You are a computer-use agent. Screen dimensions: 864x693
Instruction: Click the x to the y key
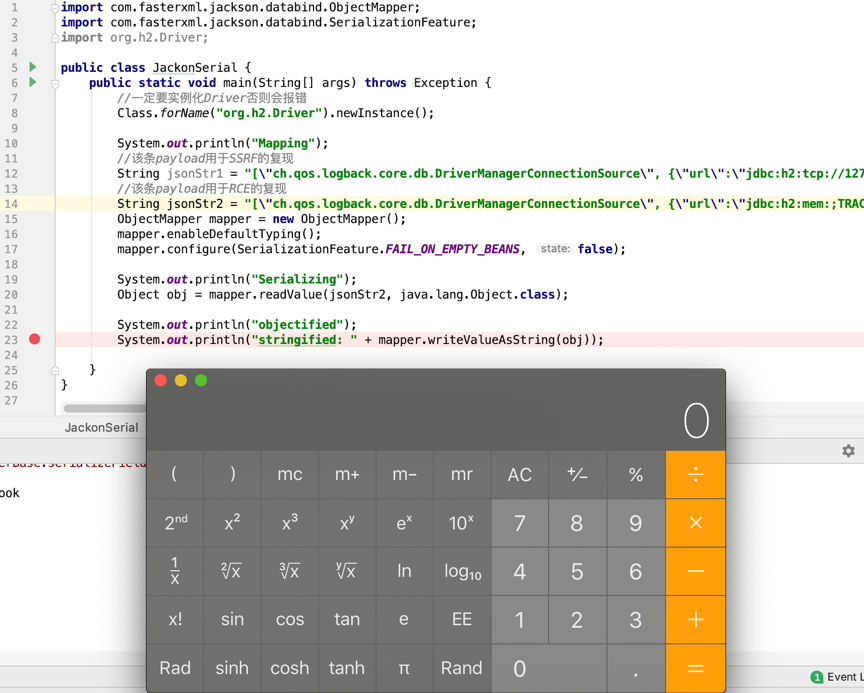pyautogui.click(x=347, y=523)
